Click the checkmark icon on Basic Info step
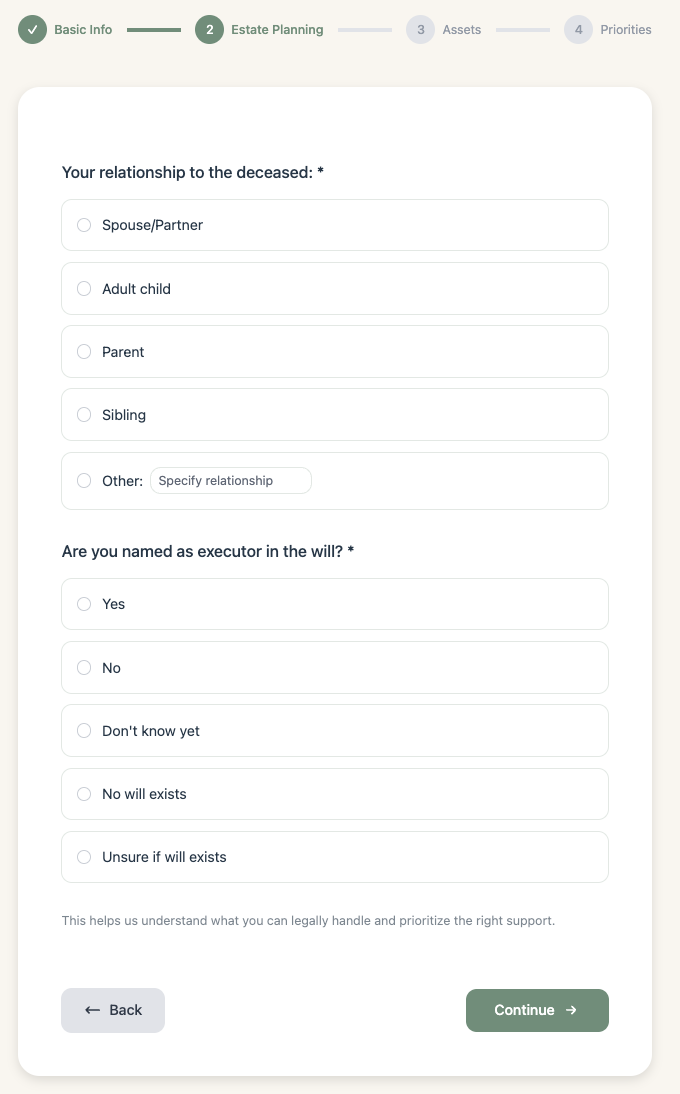 click(x=32, y=29)
